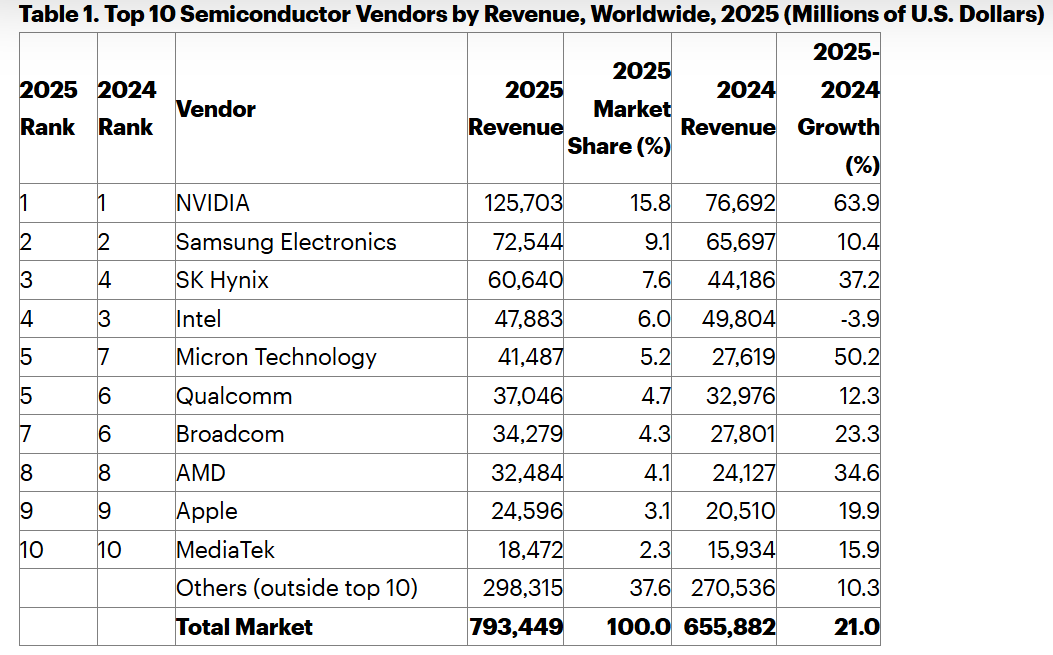Click the Micron Technology vendor cell
1053x655 pixels.
(276, 357)
